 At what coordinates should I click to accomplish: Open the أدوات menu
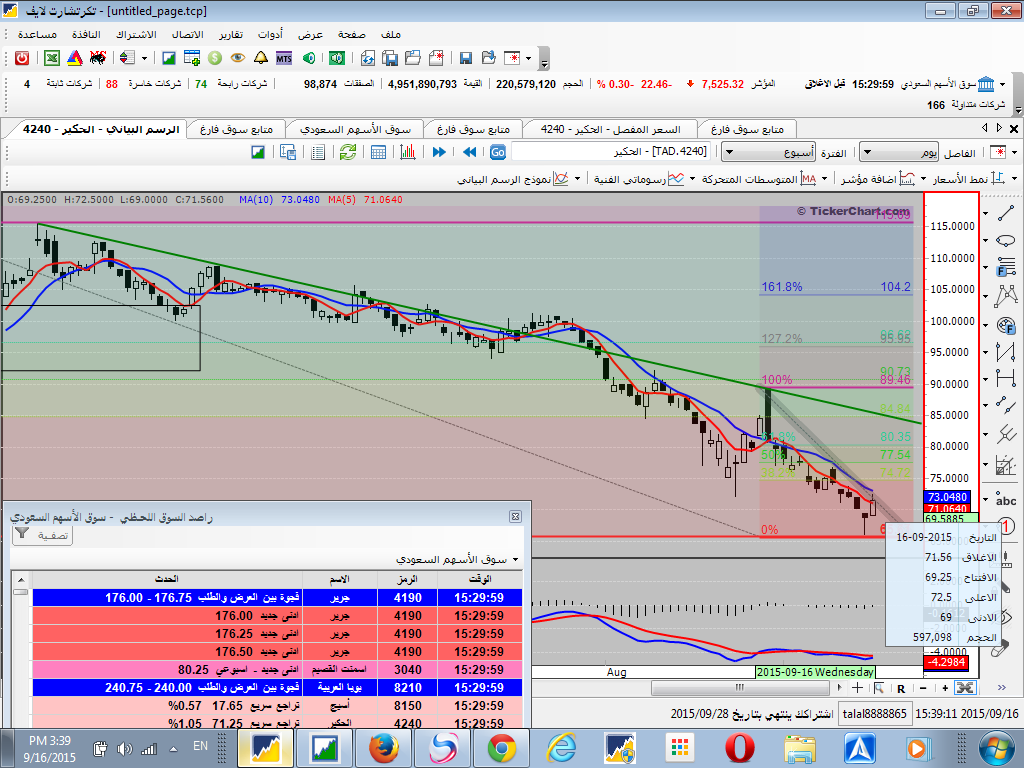[270, 35]
